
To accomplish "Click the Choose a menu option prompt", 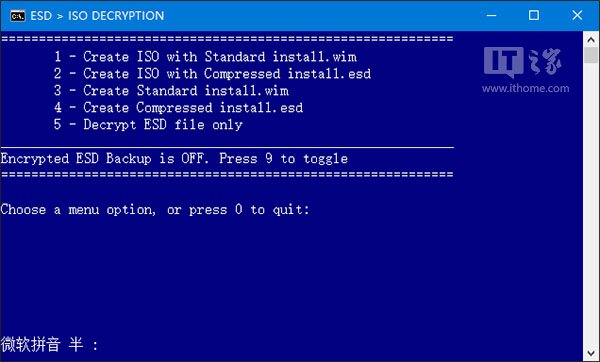I will (x=155, y=209).
